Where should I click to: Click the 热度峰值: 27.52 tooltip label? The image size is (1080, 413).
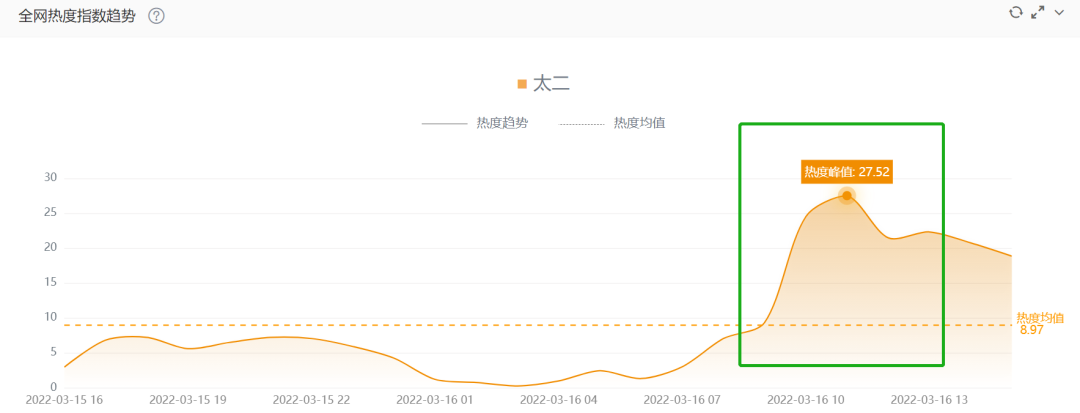847,171
